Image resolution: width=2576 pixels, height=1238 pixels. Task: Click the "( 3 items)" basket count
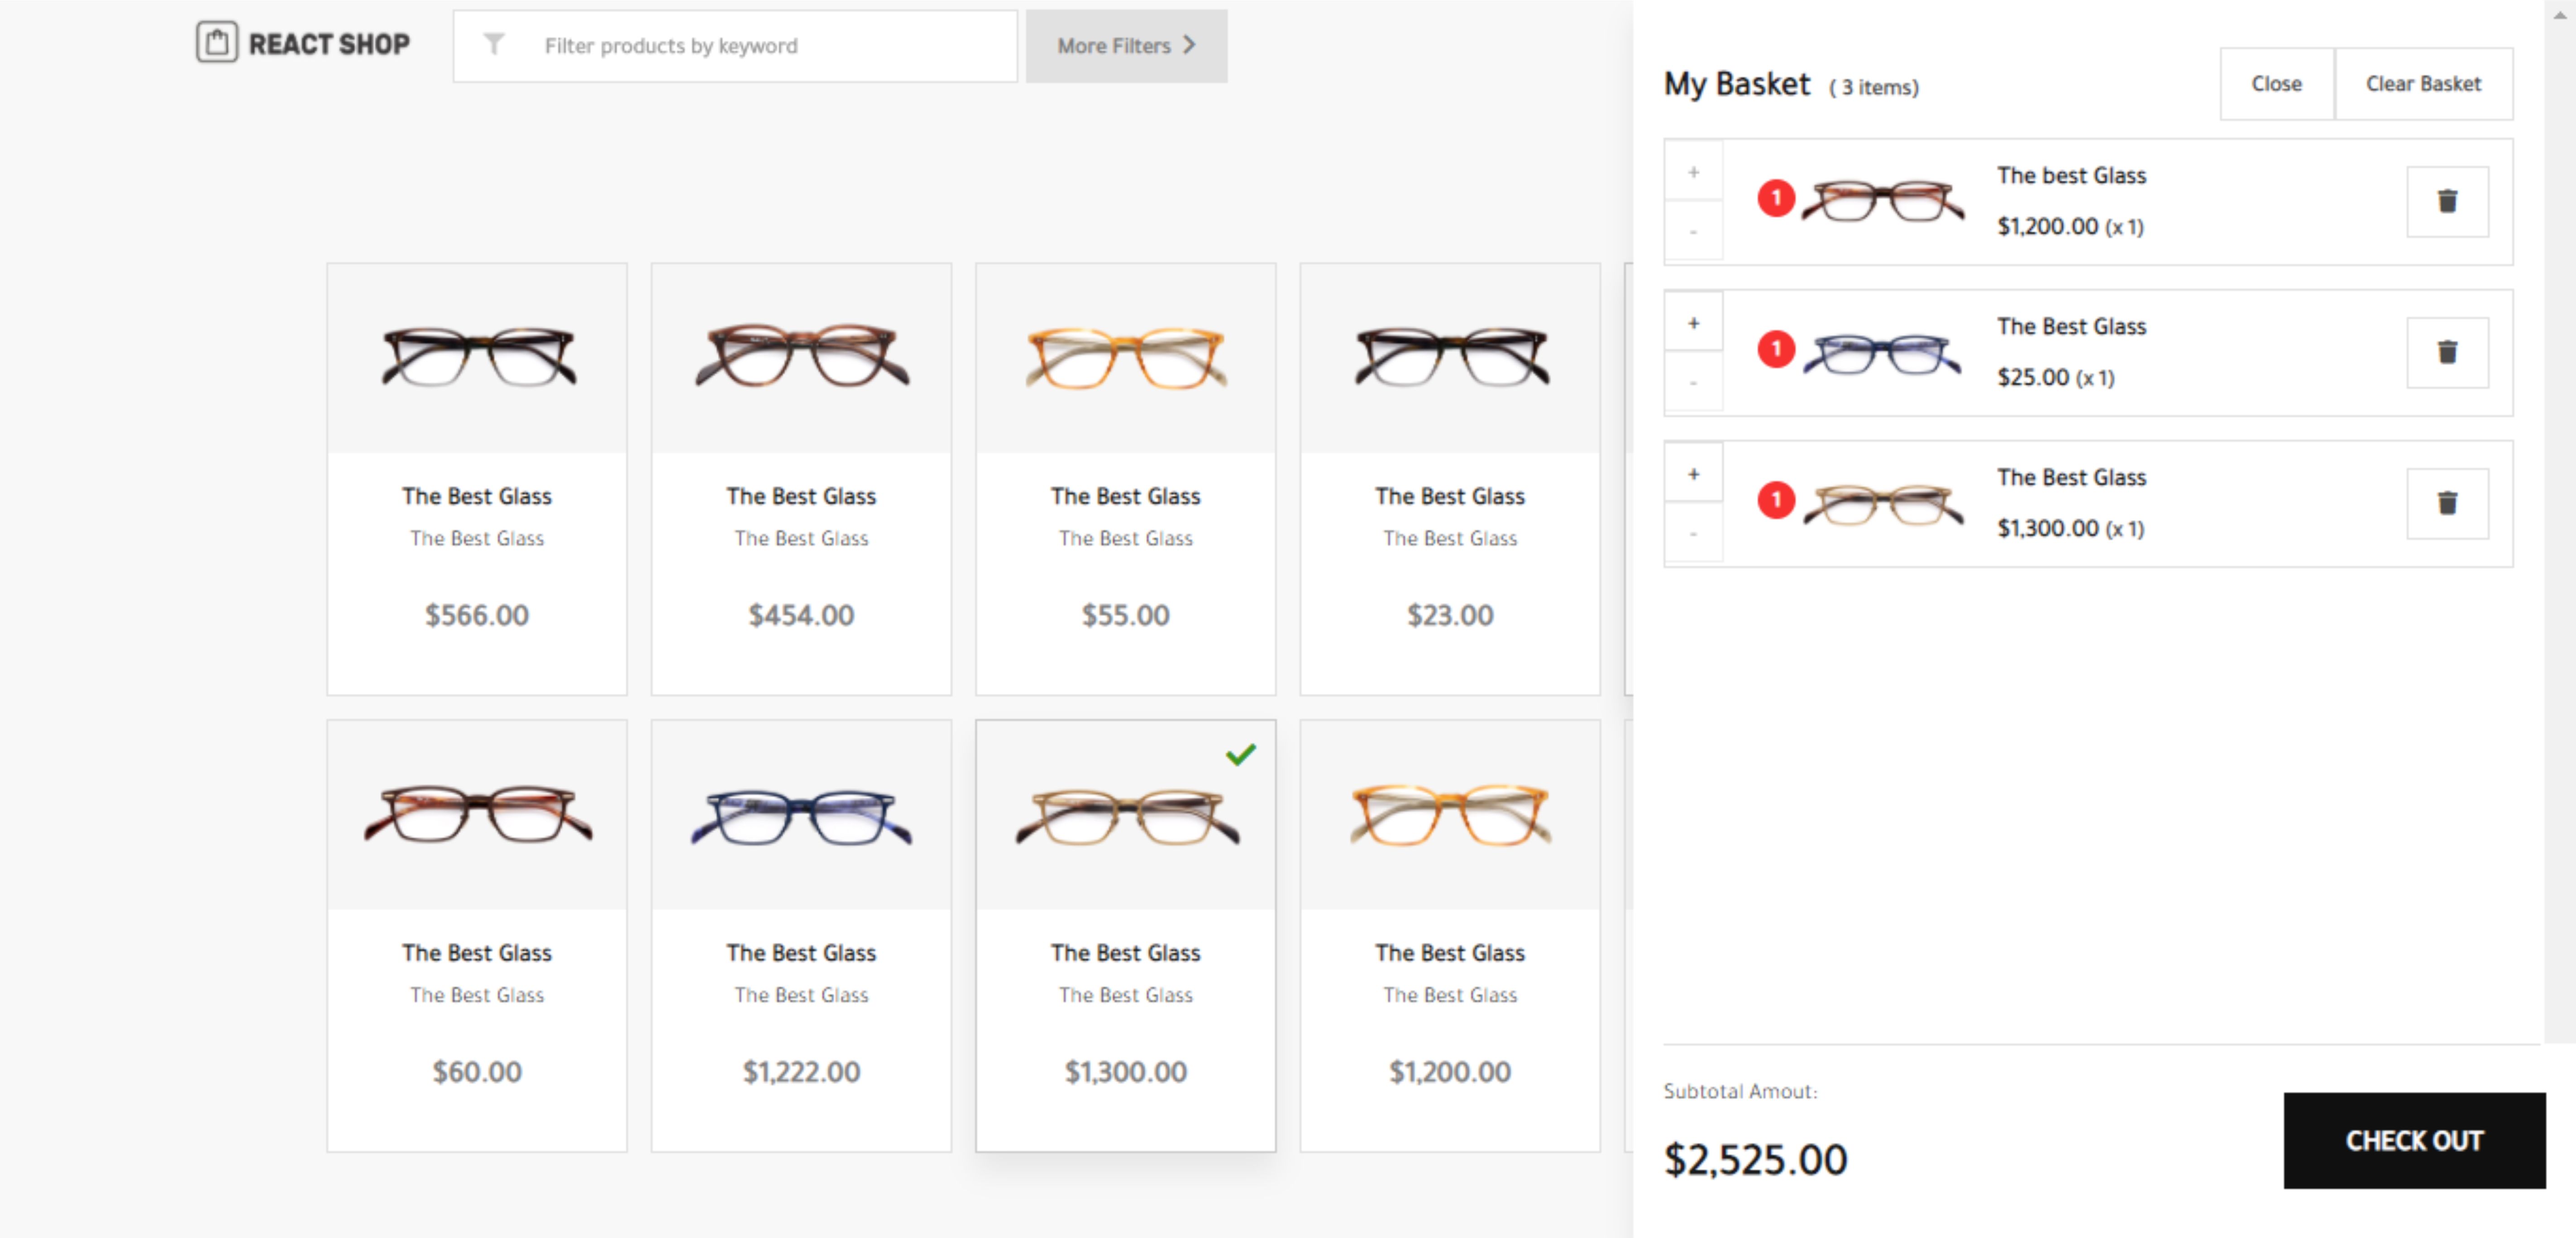pos(1873,88)
